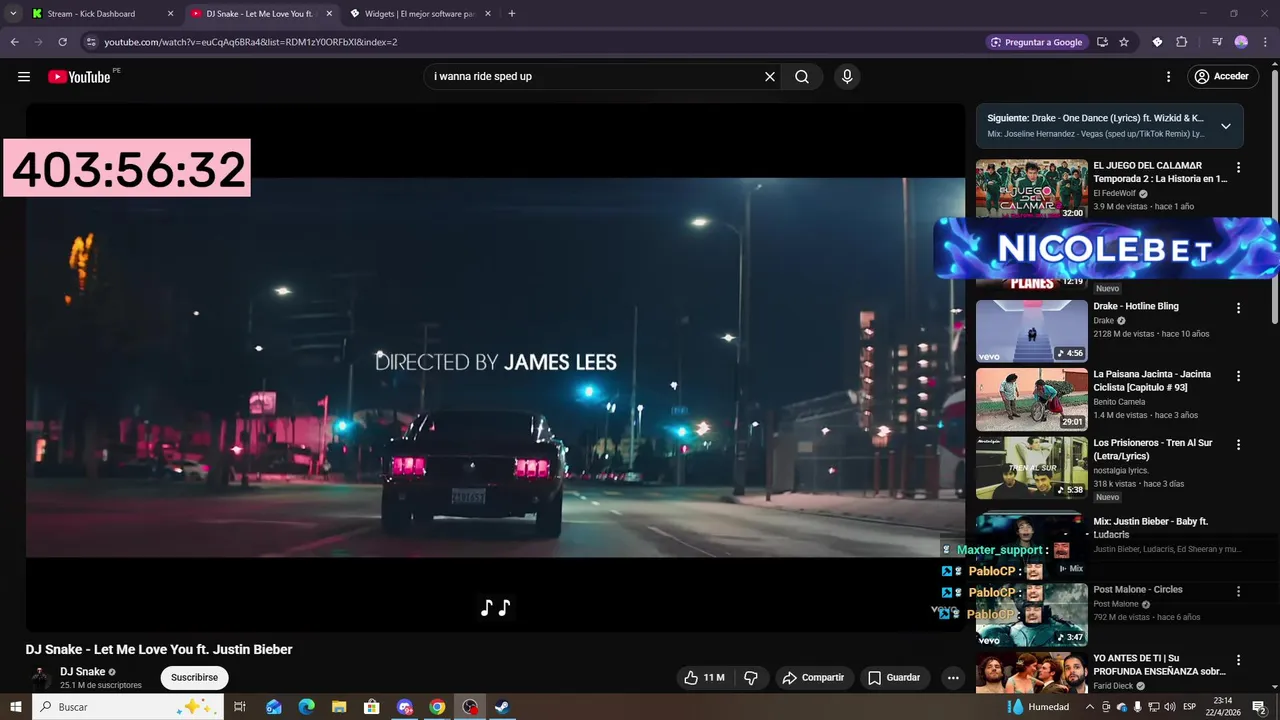Screen dimensions: 1280x720
Task: Reload the page in Chrome
Action: click(62, 42)
